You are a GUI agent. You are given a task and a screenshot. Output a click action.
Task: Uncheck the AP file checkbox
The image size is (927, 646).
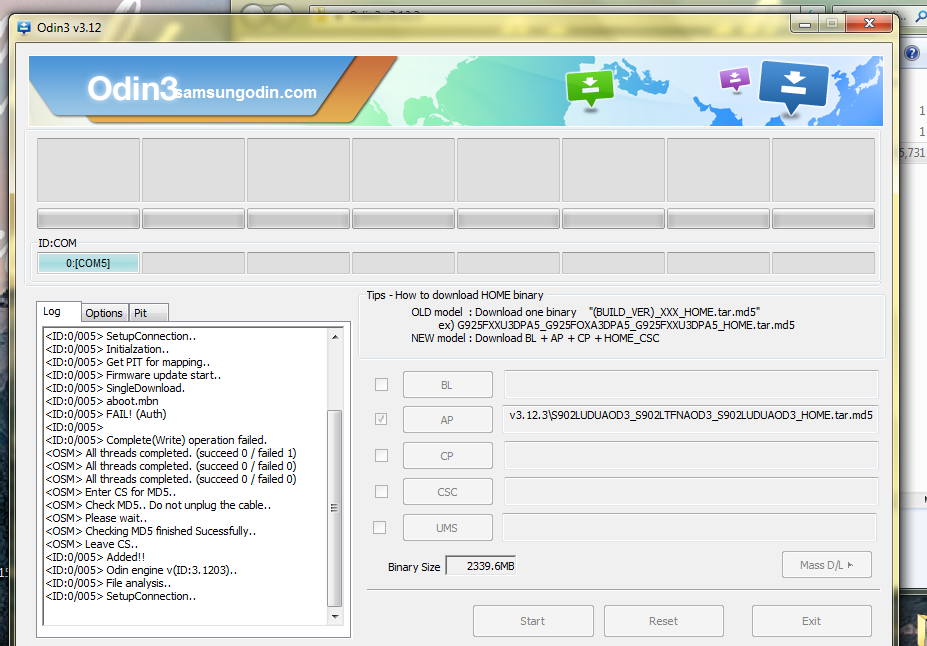tap(381, 419)
